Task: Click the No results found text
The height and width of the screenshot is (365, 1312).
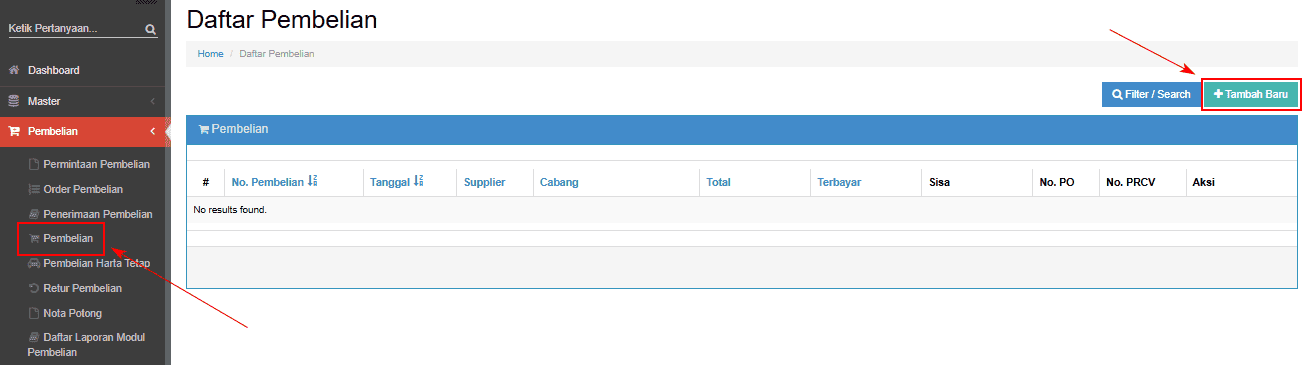Action: coord(230,210)
